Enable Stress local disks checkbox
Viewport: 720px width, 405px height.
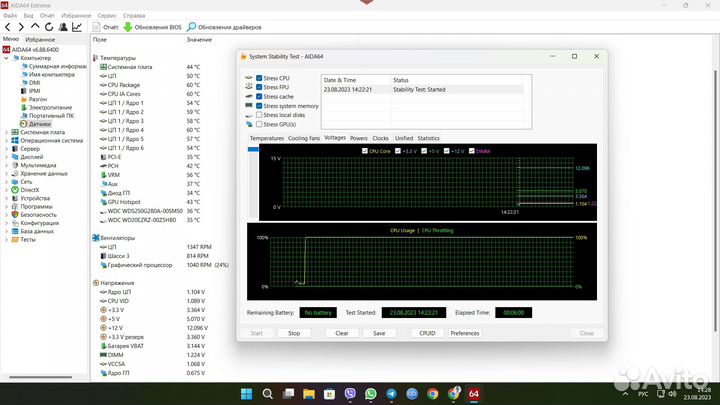point(259,115)
